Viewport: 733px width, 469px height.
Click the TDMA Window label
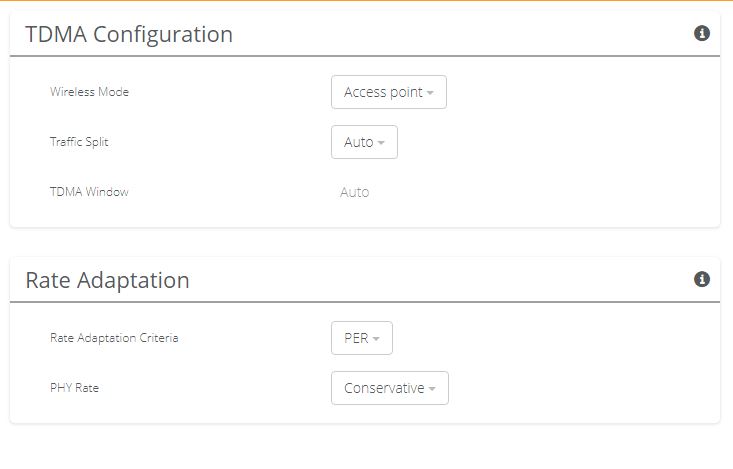point(89,192)
